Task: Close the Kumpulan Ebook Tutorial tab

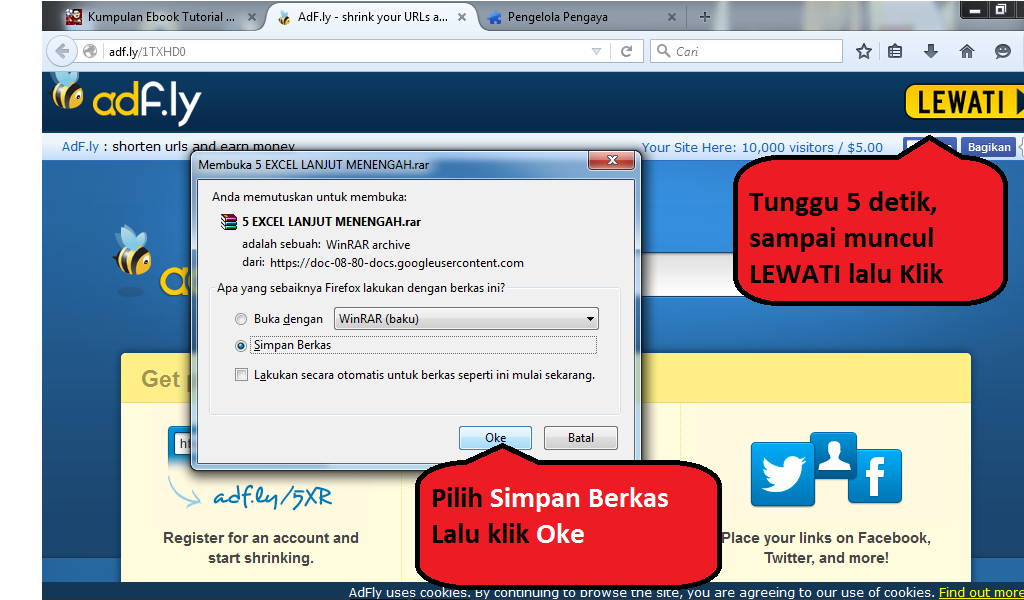Action: click(251, 18)
